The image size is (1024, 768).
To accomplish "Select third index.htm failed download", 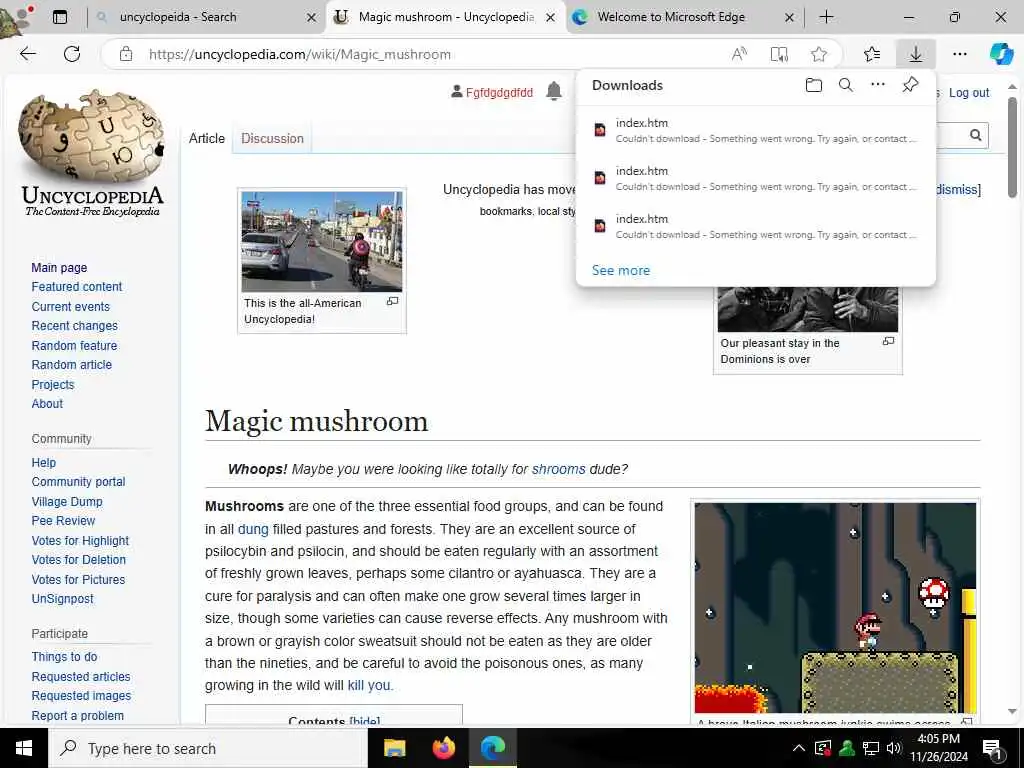I will [x=756, y=226].
